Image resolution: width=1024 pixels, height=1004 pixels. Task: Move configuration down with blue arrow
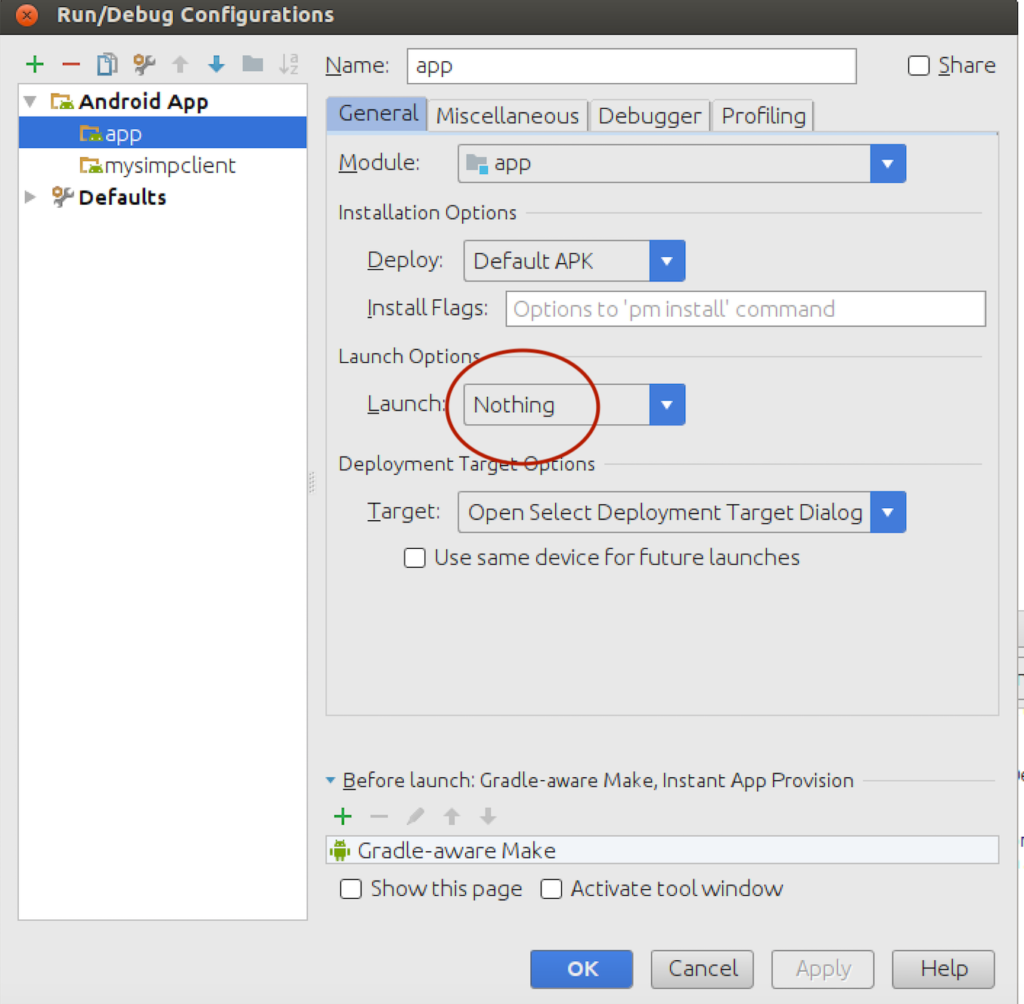coord(216,63)
